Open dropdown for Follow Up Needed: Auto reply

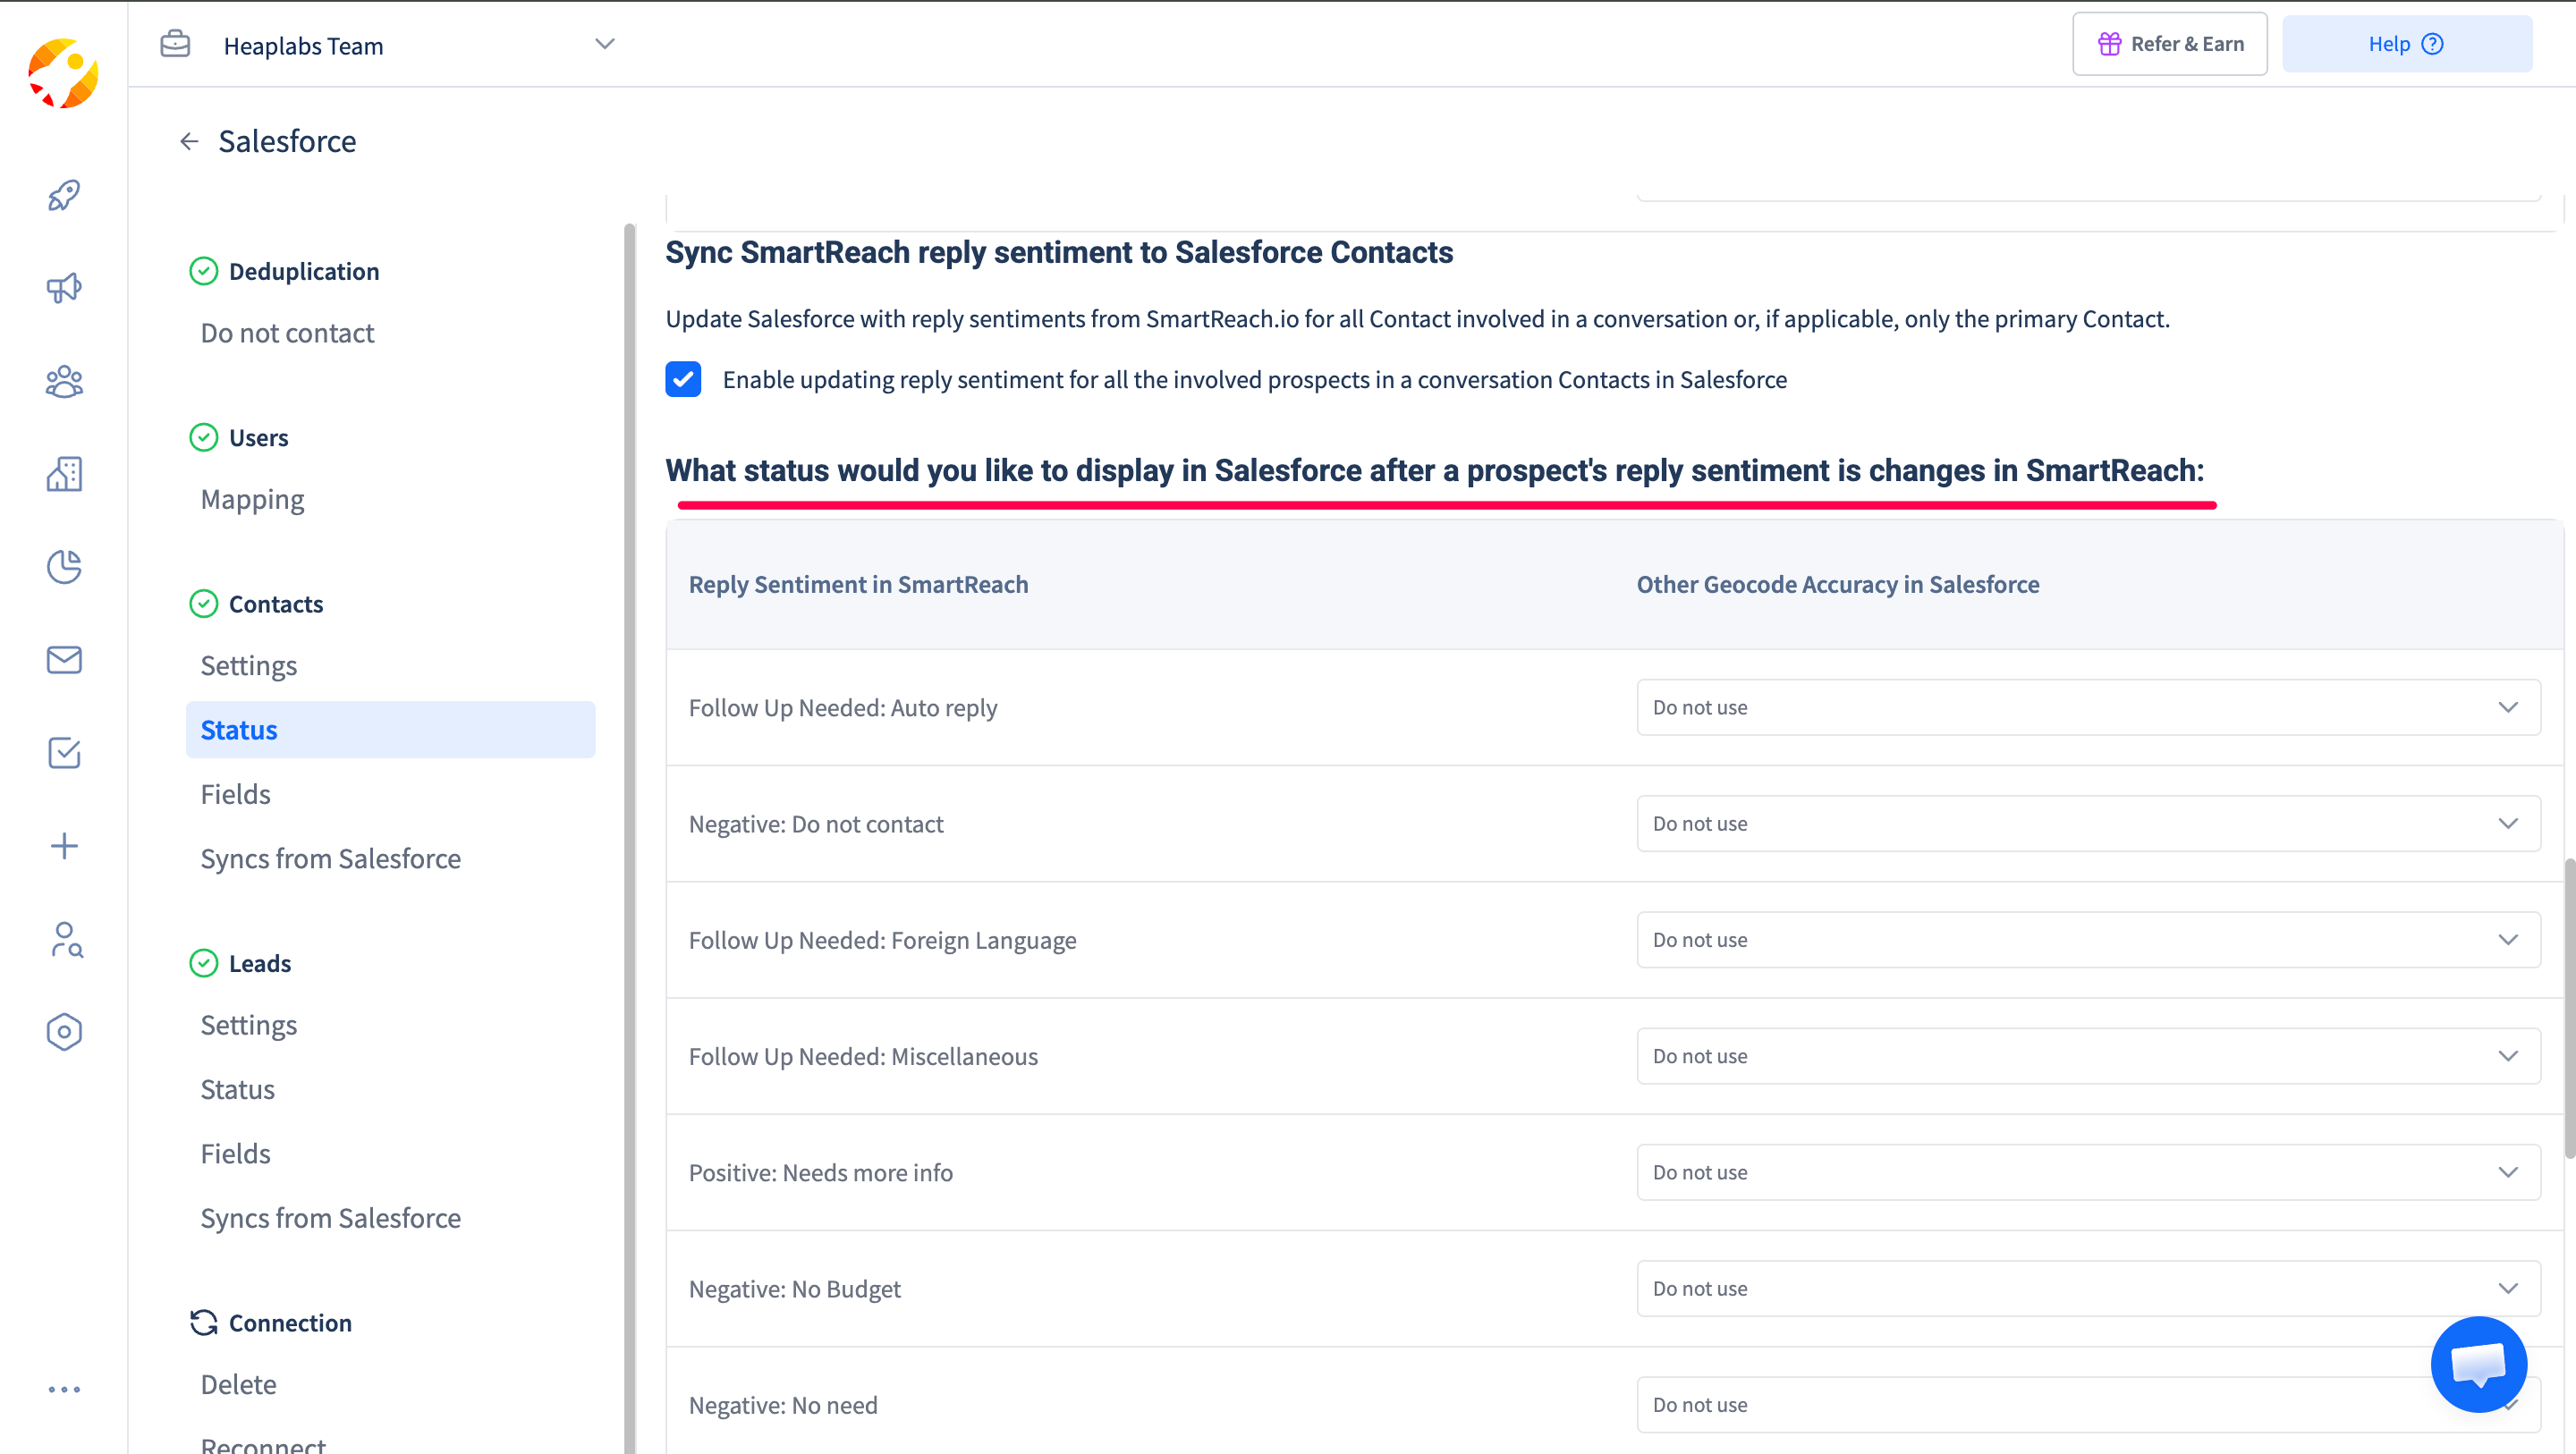tap(2088, 707)
